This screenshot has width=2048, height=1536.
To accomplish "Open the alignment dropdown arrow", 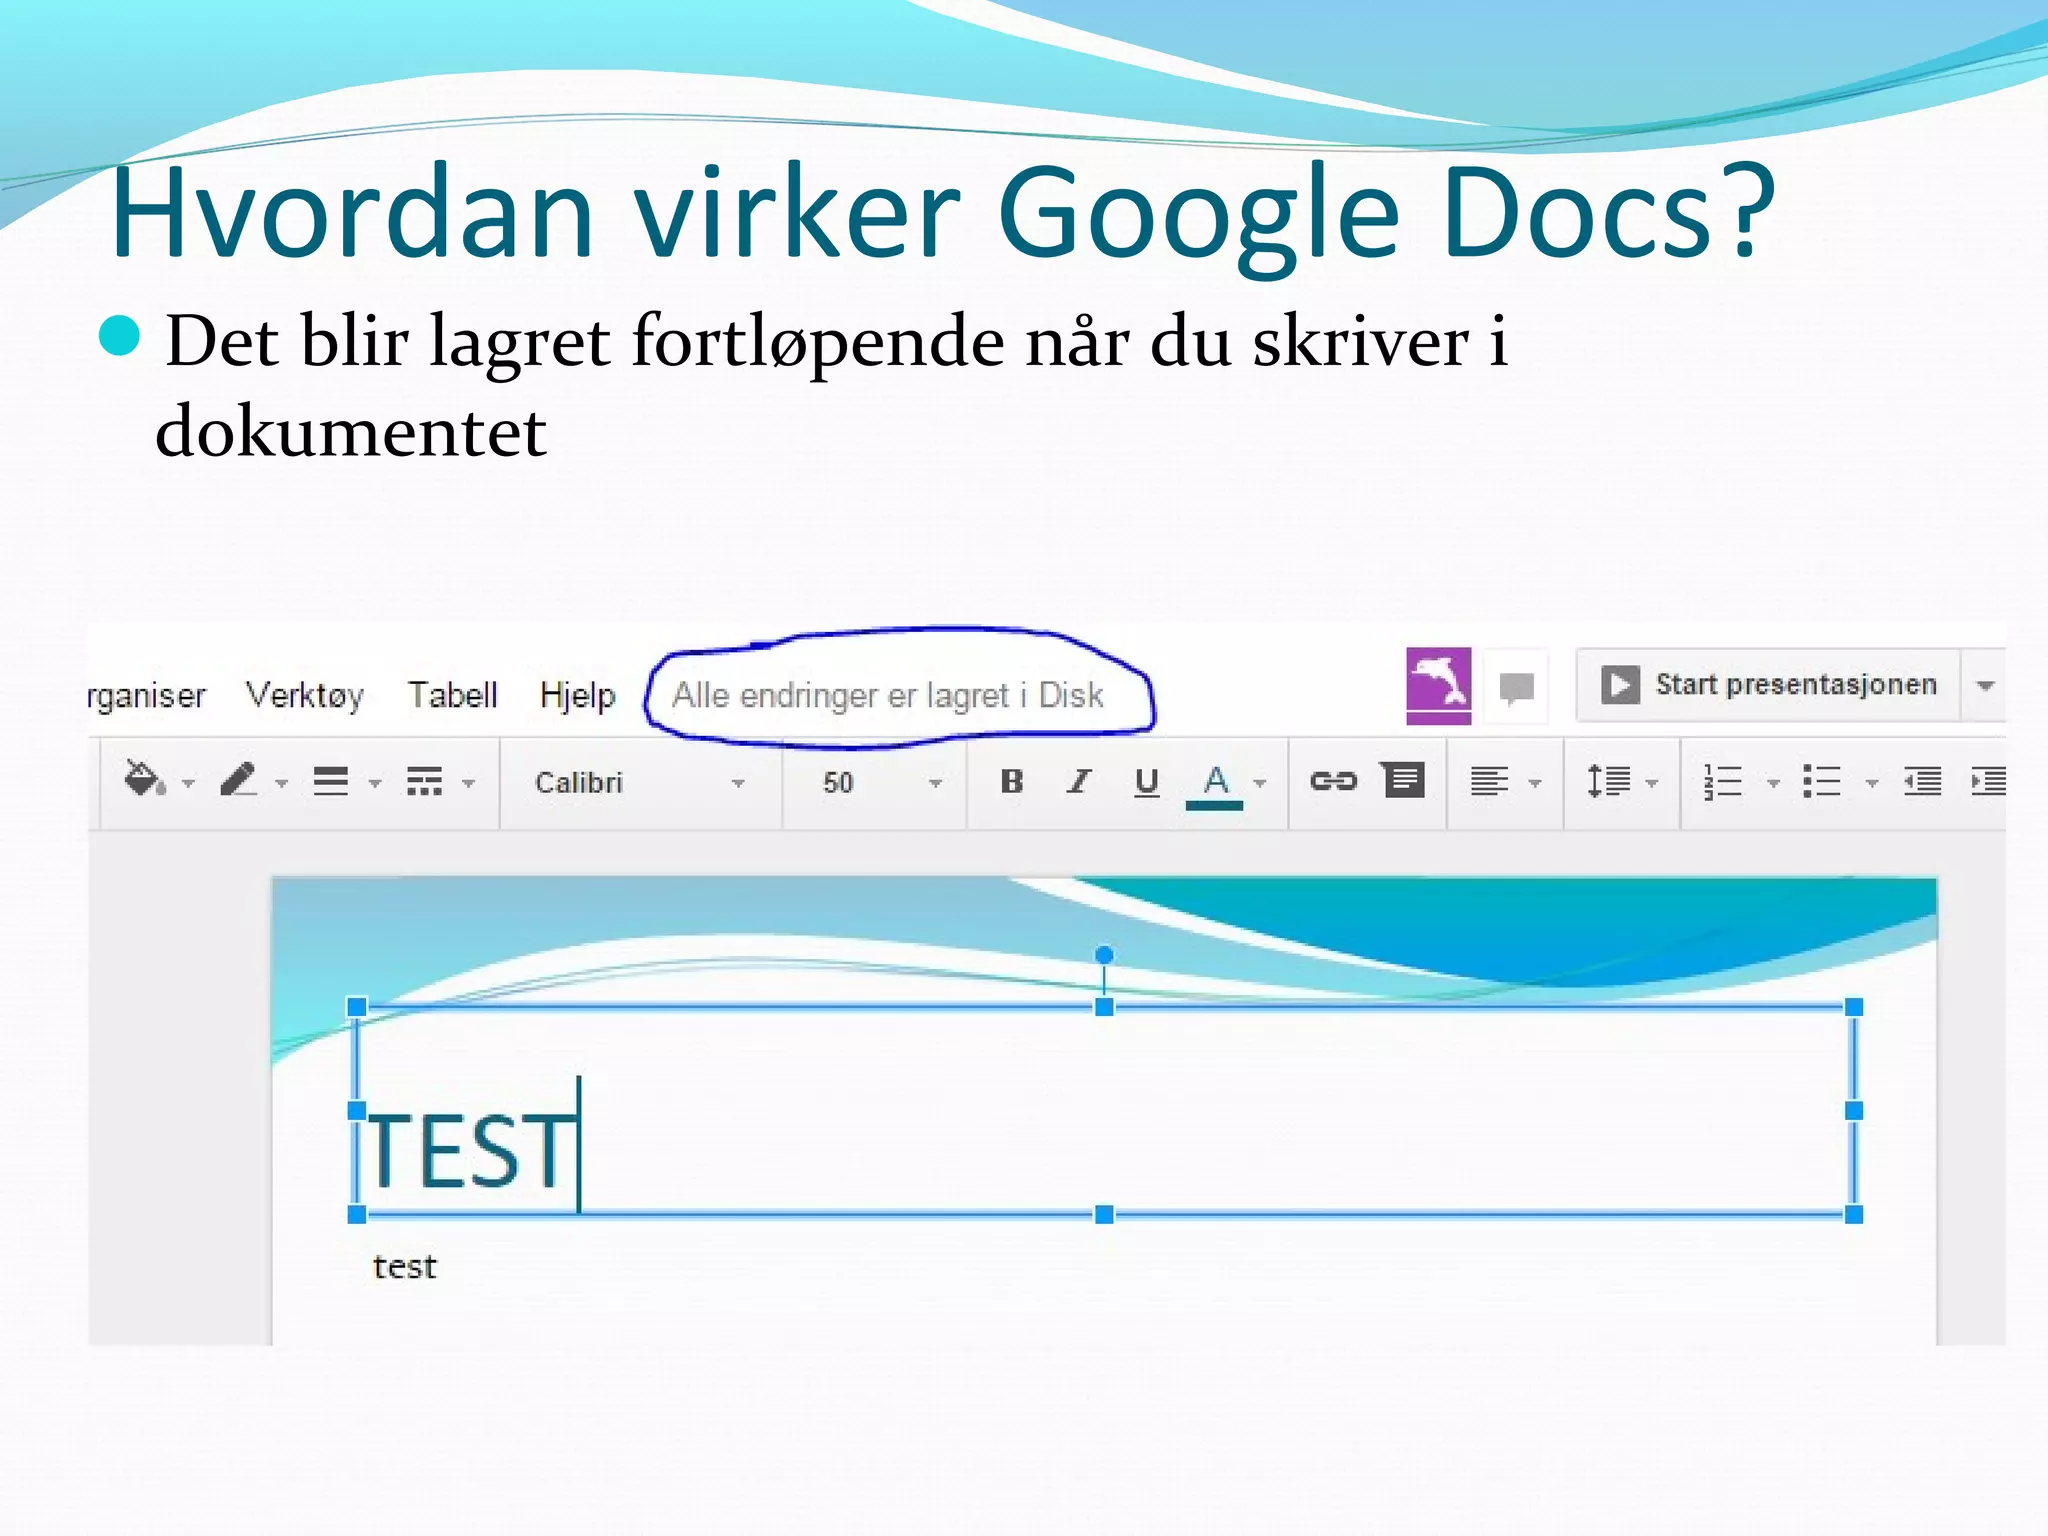I will click(x=1535, y=784).
